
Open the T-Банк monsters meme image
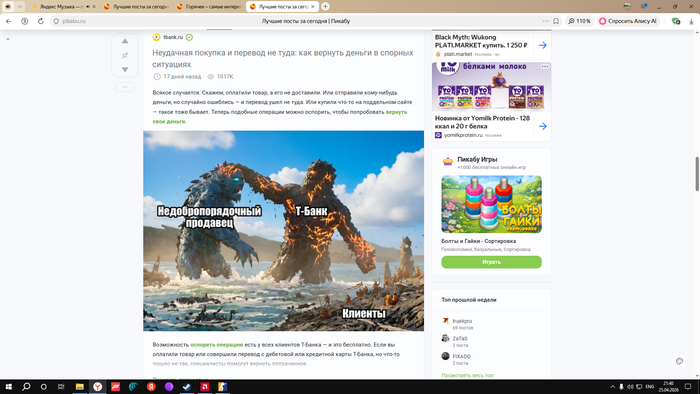click(283, 231)
